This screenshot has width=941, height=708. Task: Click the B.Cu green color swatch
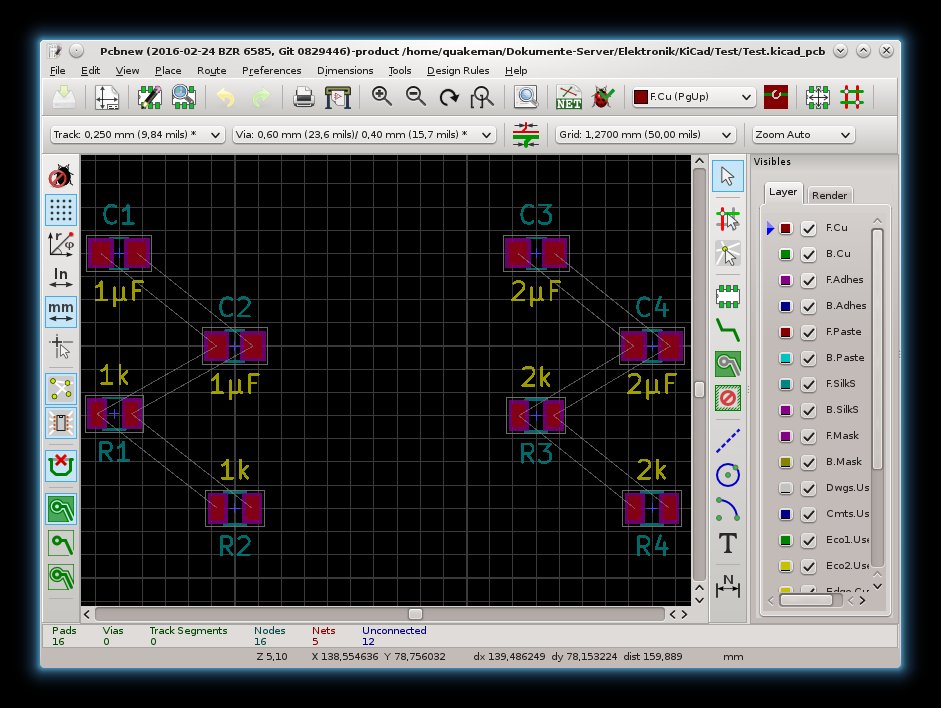coord(786,254)
